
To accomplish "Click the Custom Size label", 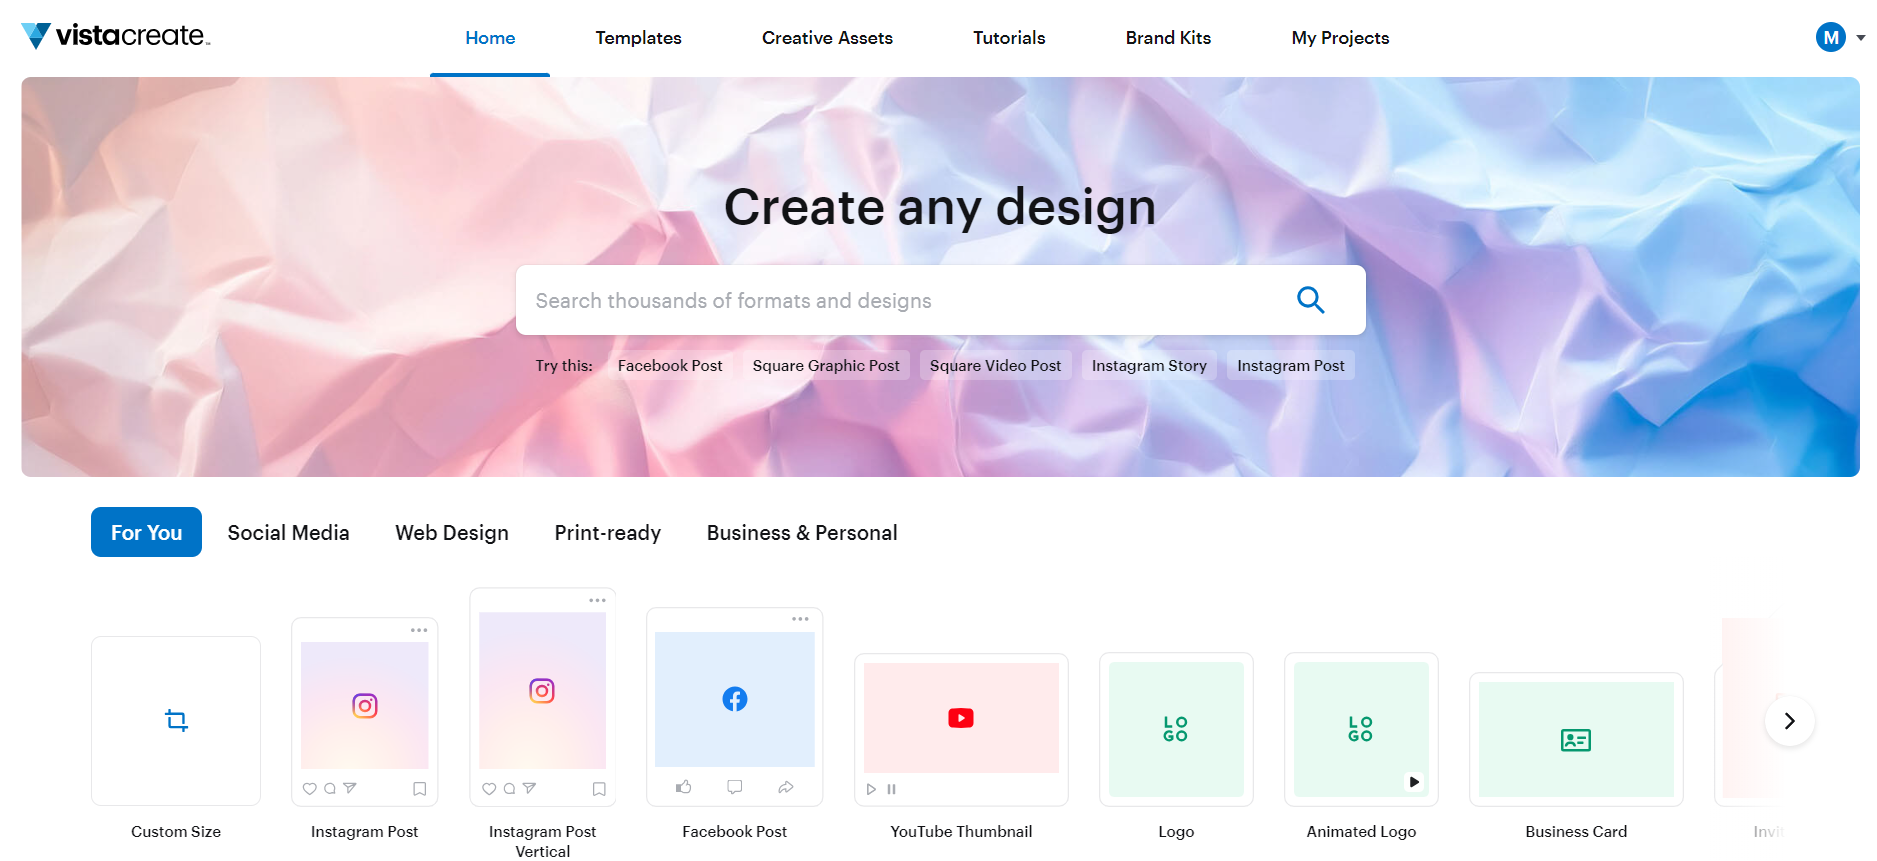I will pos(176,831).
